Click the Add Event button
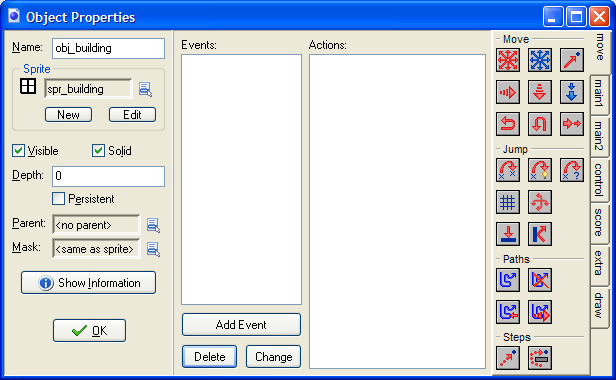616x380 pixels. click(x=241, y=325)
